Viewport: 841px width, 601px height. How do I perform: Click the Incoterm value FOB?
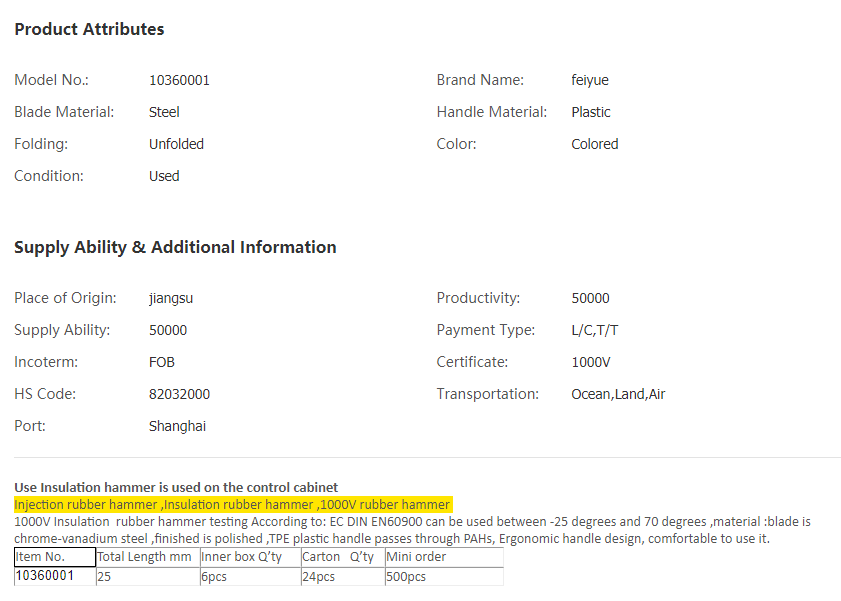pyautogui.click(x=162, y=362)
